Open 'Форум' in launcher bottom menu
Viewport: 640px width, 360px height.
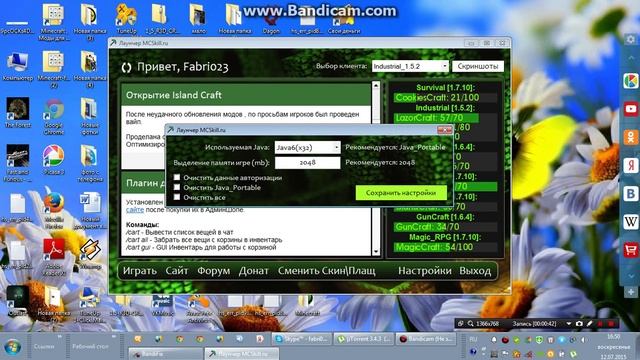[213, 271]
